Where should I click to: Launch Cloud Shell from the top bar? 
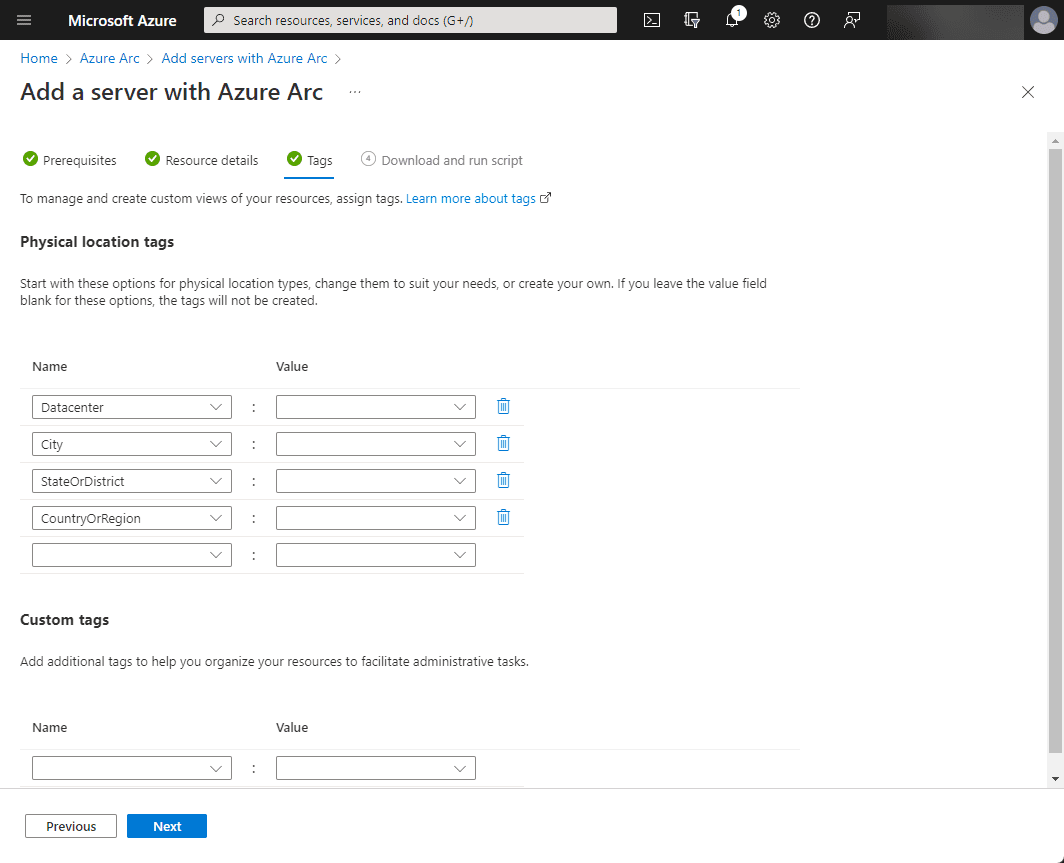(x=651, y=20)
